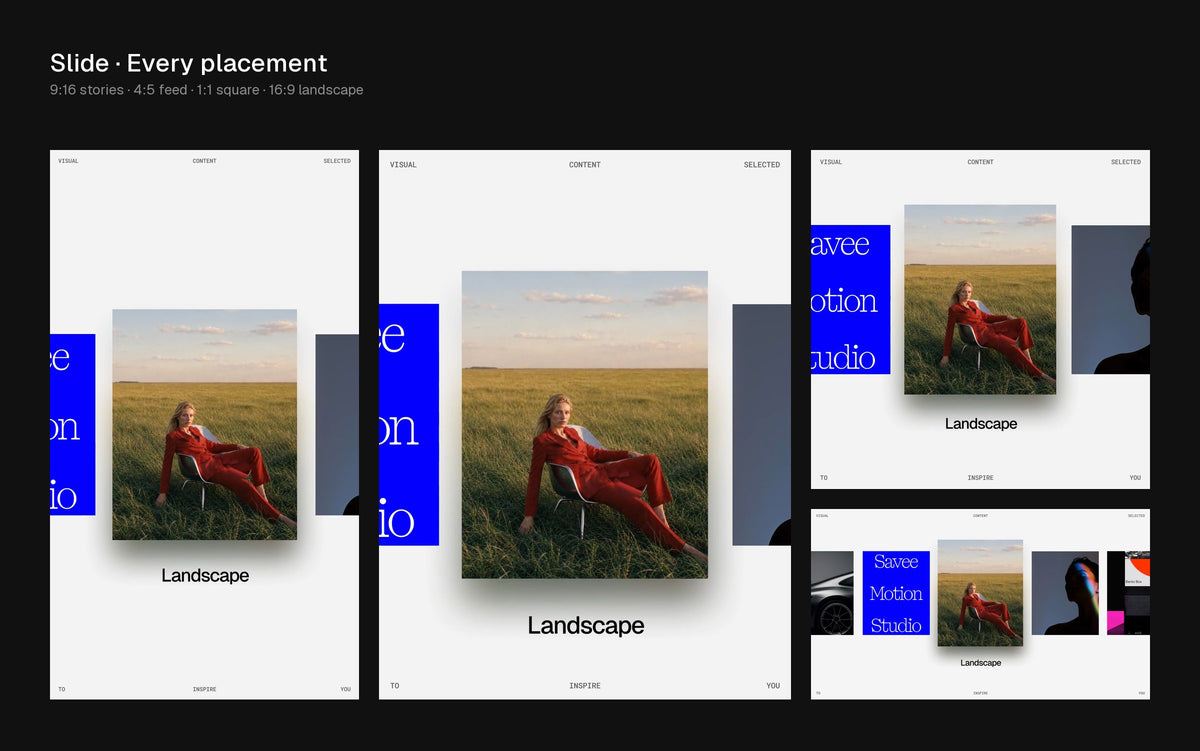
Task: Click "YOU" in the 9:16 stories slide footer
Action: (x=345, y=689)
